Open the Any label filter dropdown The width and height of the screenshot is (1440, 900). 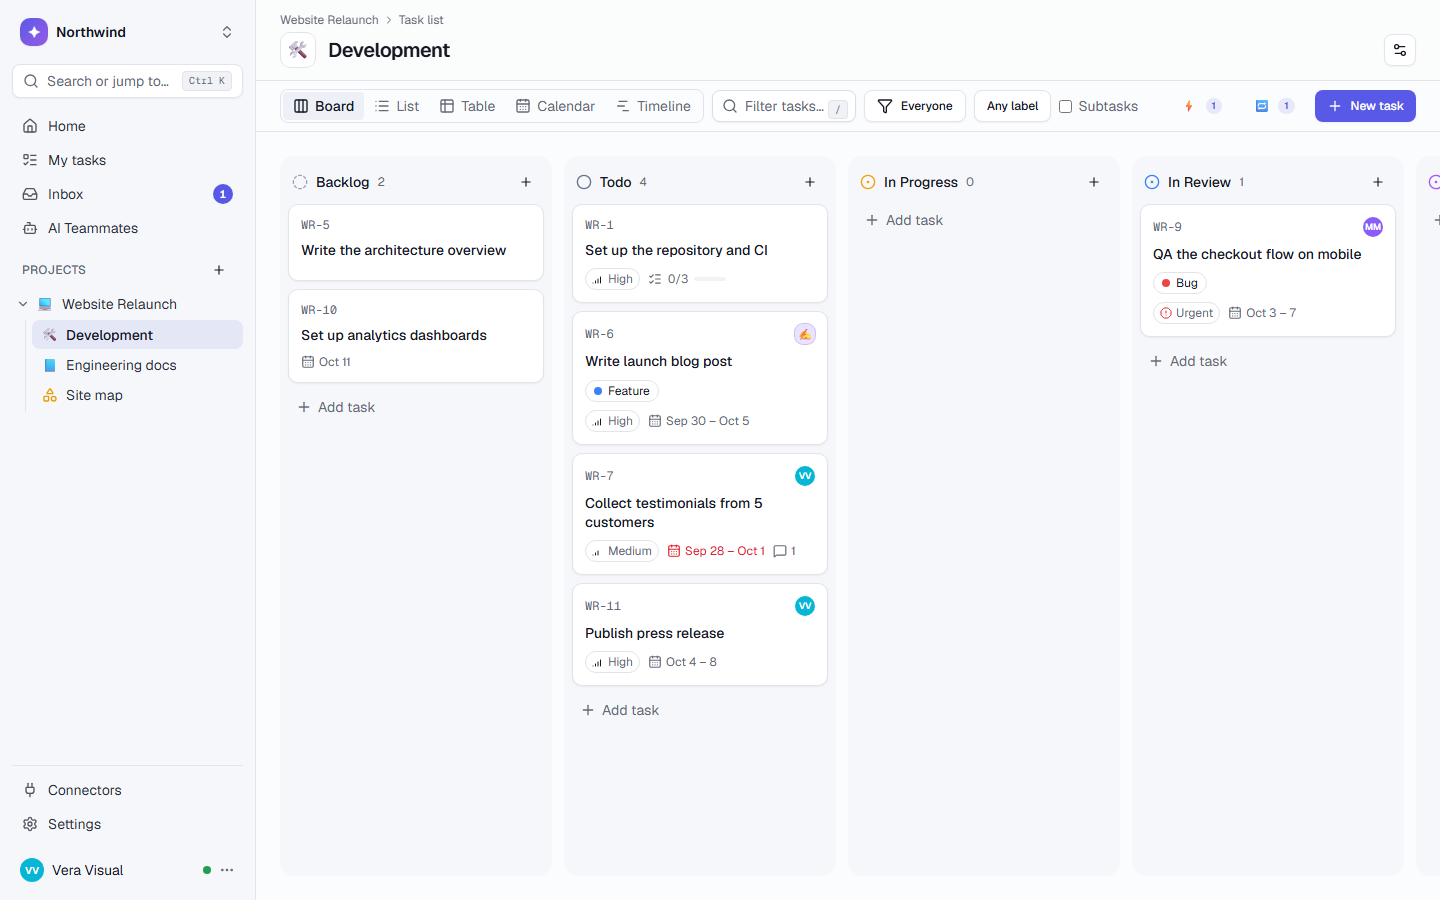(x=1012, y=106)
